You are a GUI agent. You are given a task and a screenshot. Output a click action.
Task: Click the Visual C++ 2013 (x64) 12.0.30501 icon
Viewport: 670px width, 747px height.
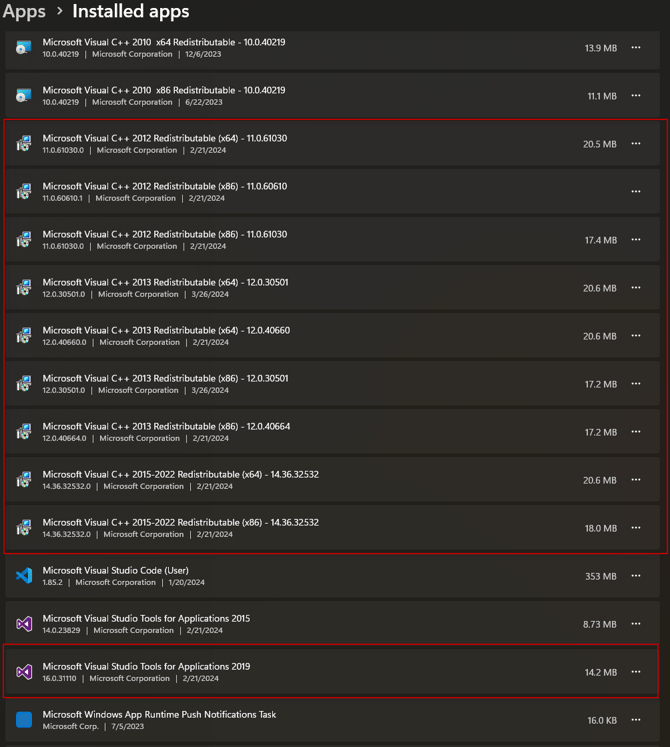click(24, 288)
